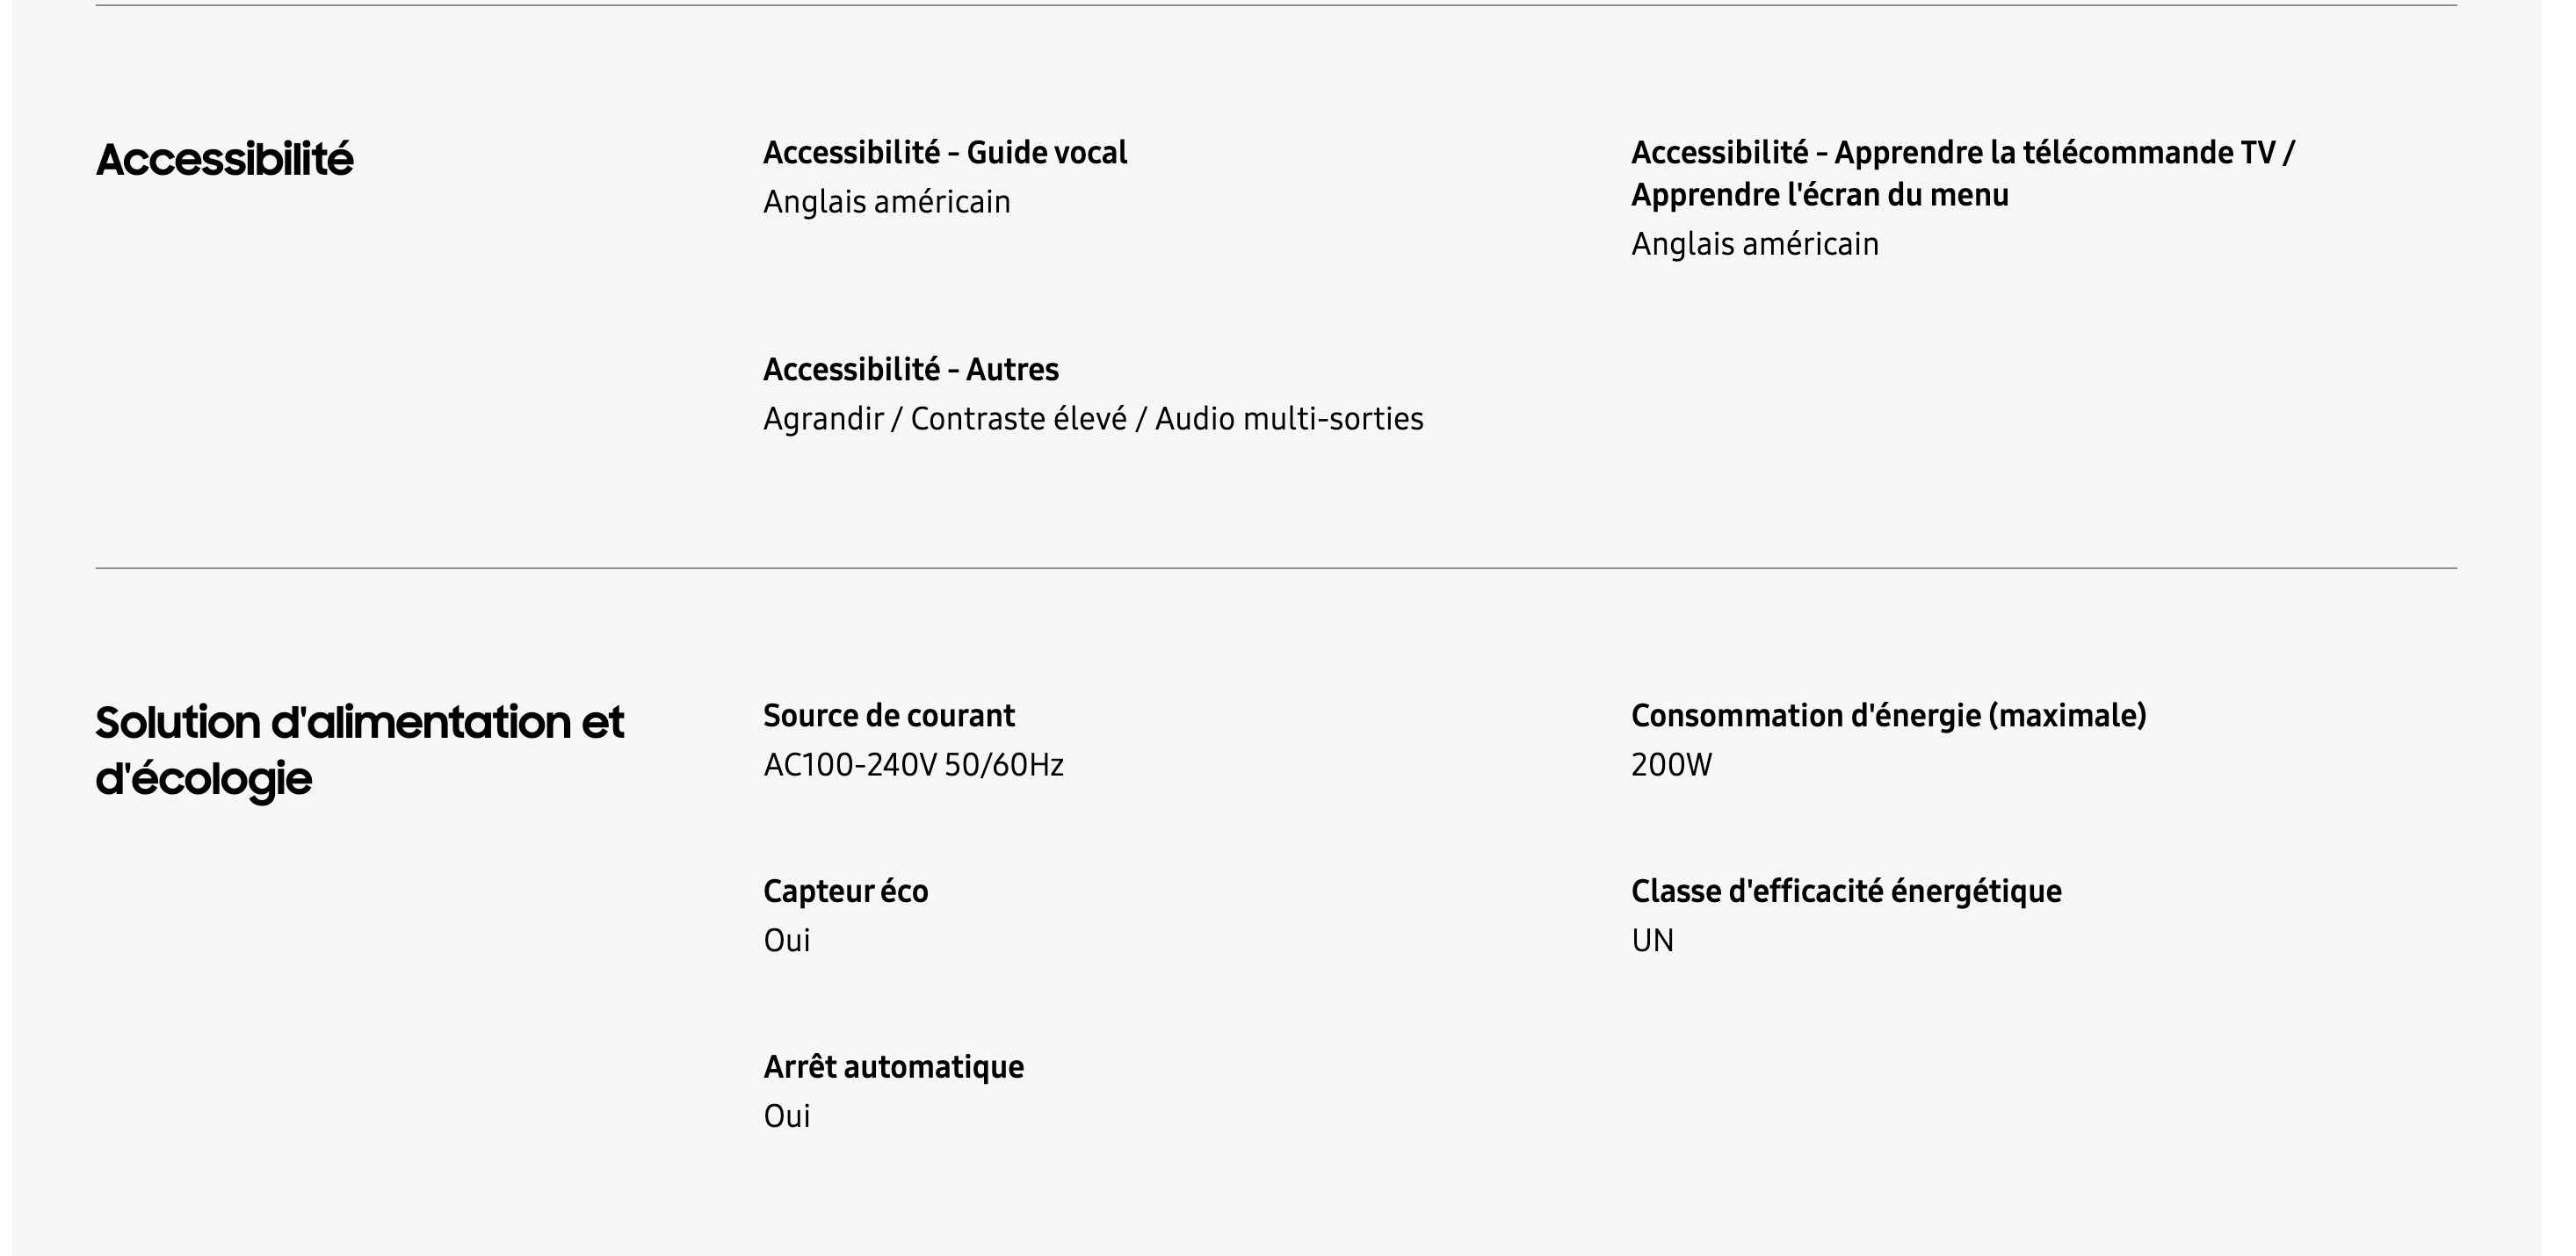
Task: Select the 200W value text
Action: (1670, 765)
